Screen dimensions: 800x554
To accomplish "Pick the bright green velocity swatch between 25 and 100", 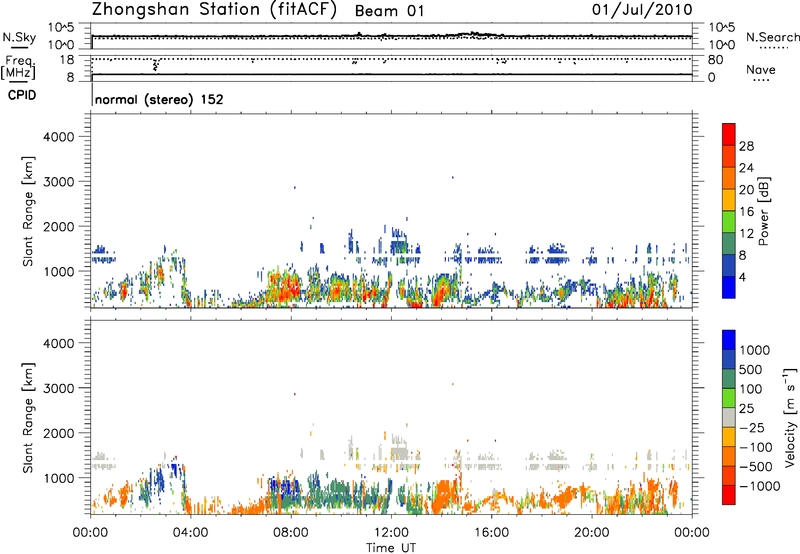I will [x=729, y=398].
